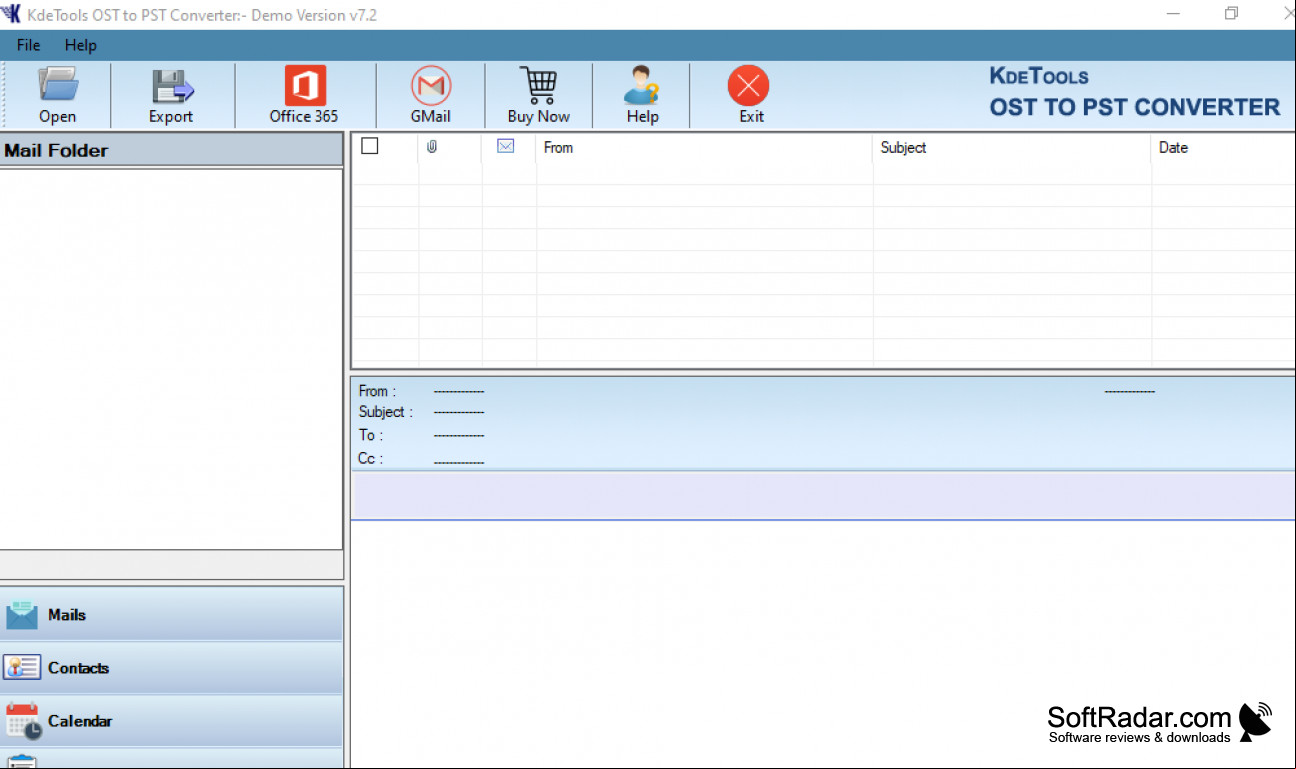1296x769 pixels.
Task: Open the File menu
Action: click(29, 45)
